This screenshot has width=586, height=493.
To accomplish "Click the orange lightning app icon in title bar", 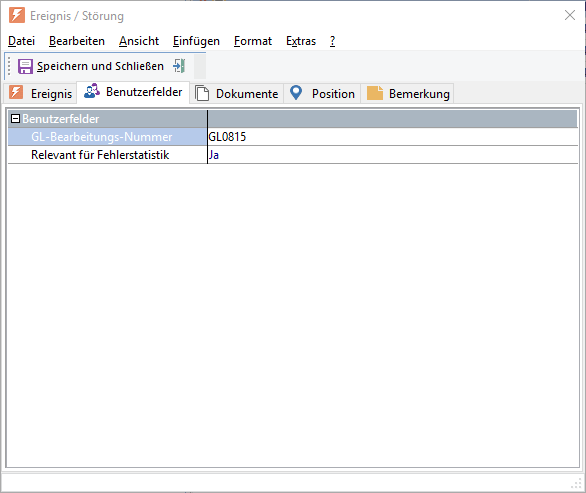I will click(17, 15).
